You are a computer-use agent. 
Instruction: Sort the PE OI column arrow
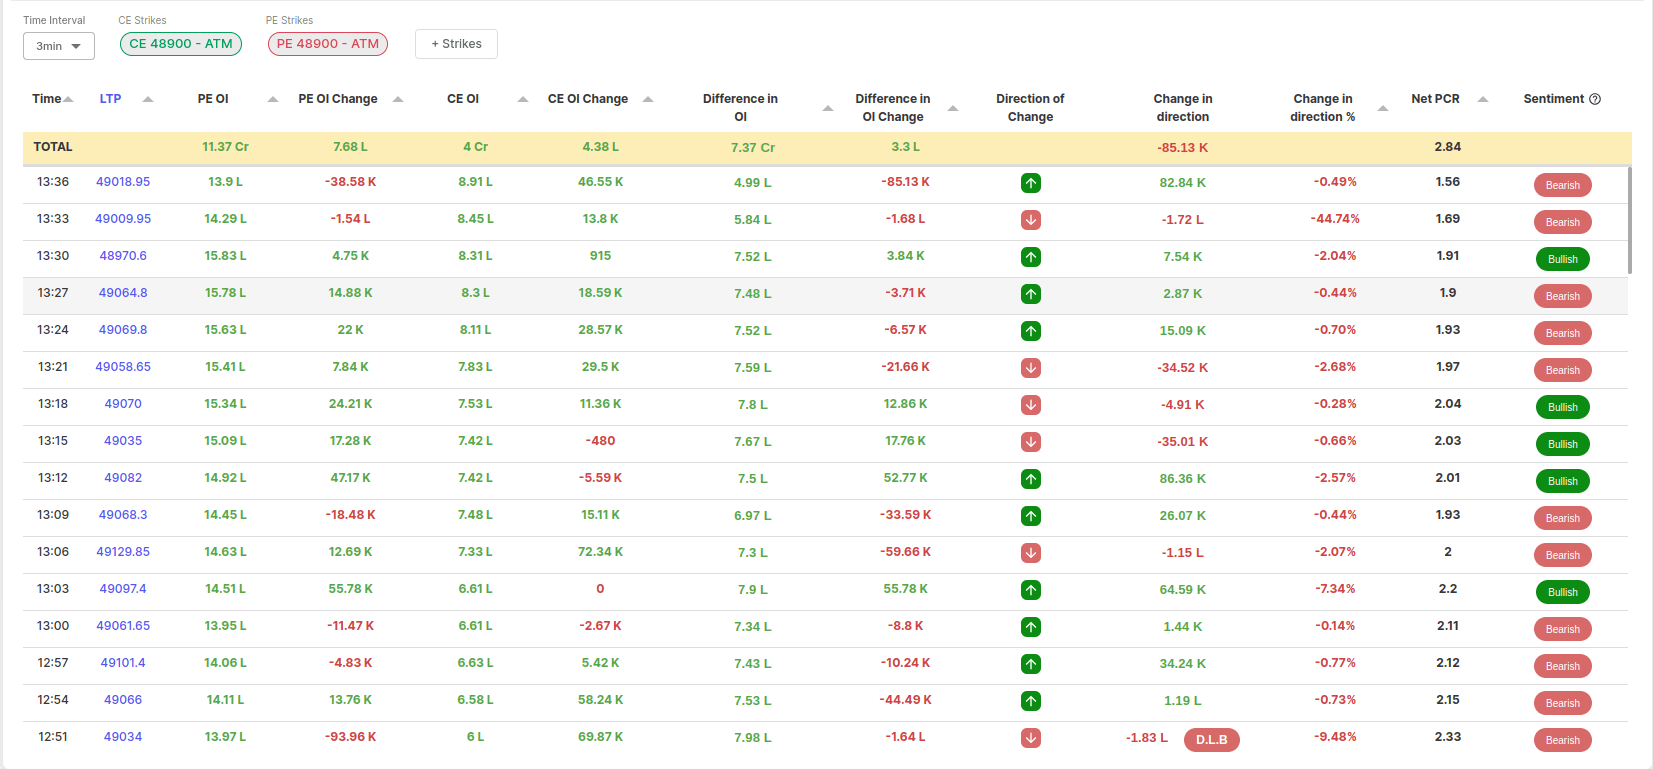pos(273,99)
